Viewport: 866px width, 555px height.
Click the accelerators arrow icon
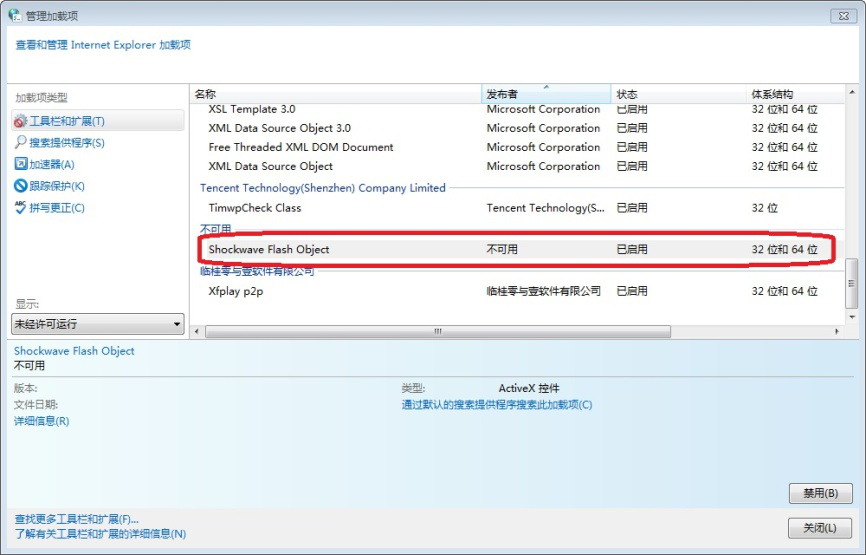pos(20,164)
